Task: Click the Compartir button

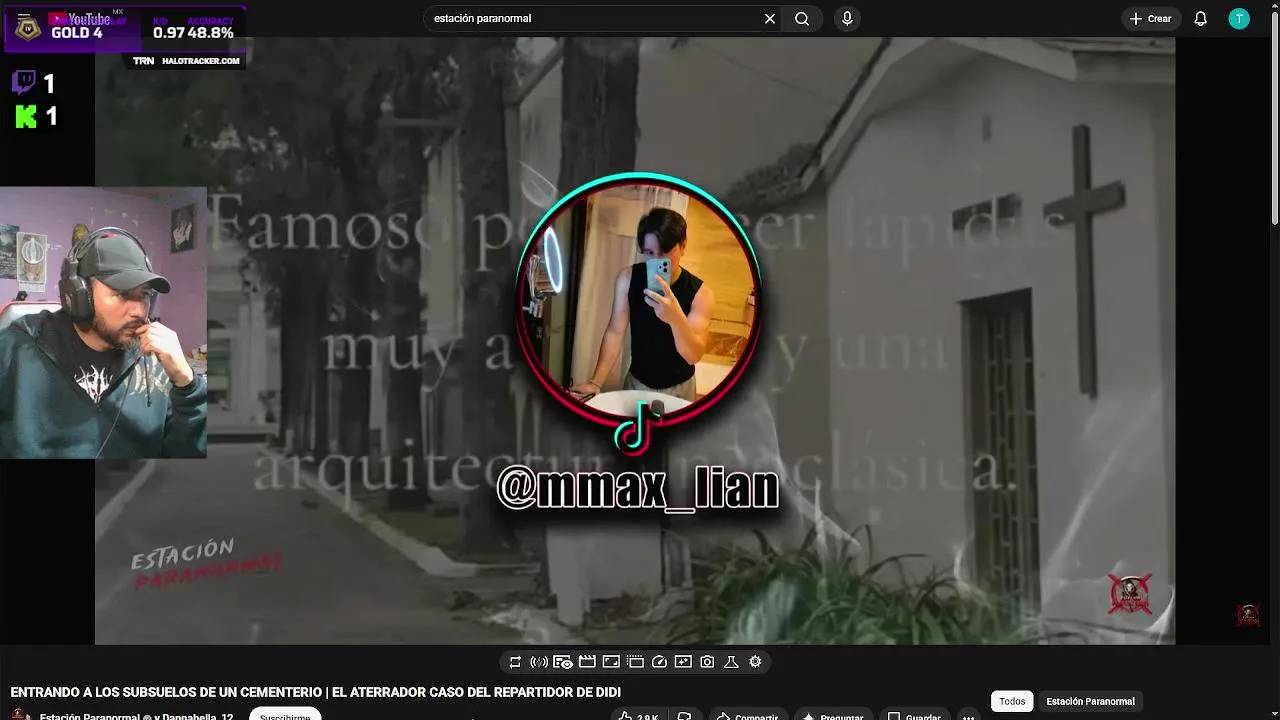Action: coord(747,716)
